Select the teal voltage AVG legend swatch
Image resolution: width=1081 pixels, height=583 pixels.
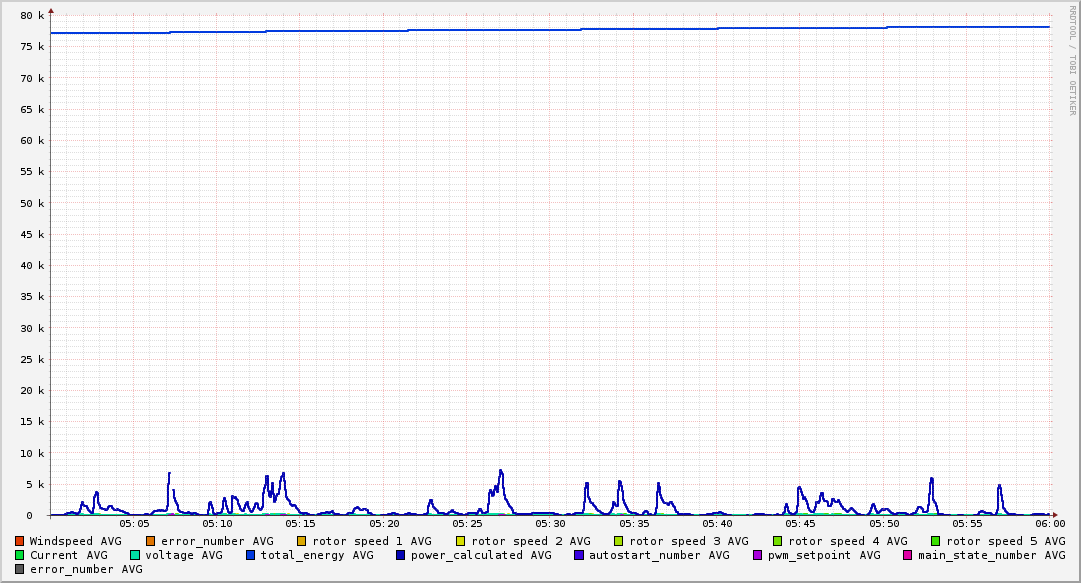click(135, 555)
